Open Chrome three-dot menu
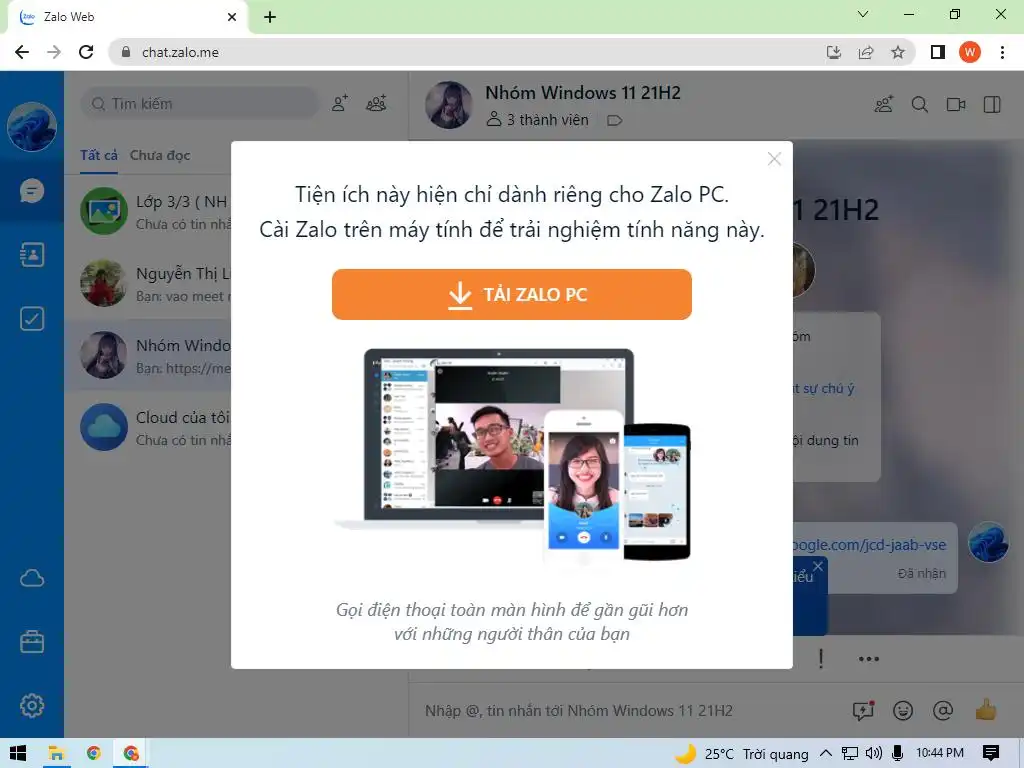Viewport: 1024px width, 768px height. coord(1002,52)
